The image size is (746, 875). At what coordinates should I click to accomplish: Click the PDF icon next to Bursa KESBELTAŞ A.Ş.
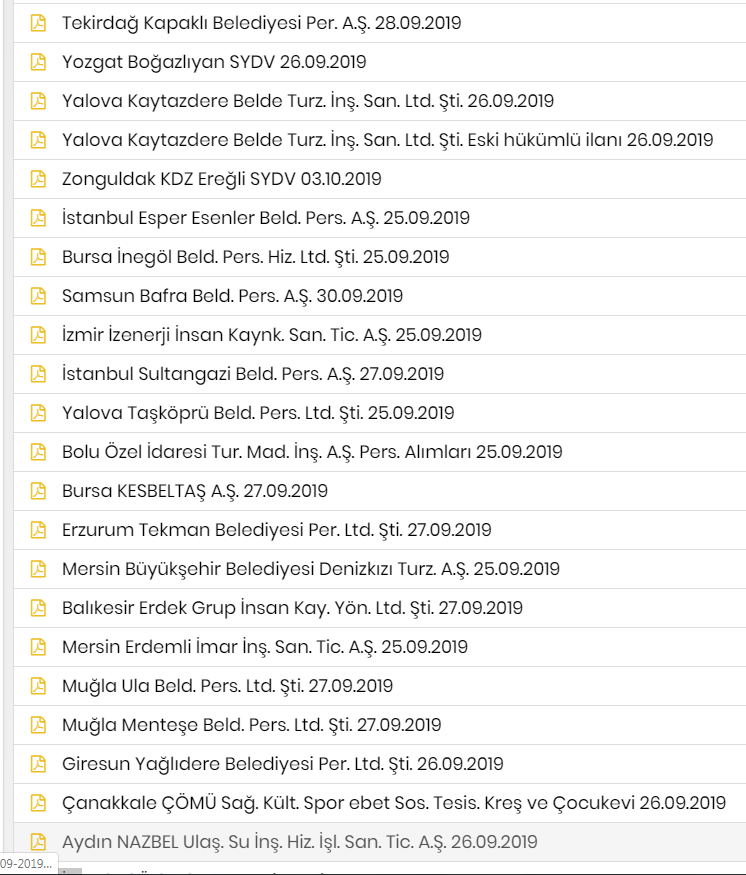(x=38, y=491)
